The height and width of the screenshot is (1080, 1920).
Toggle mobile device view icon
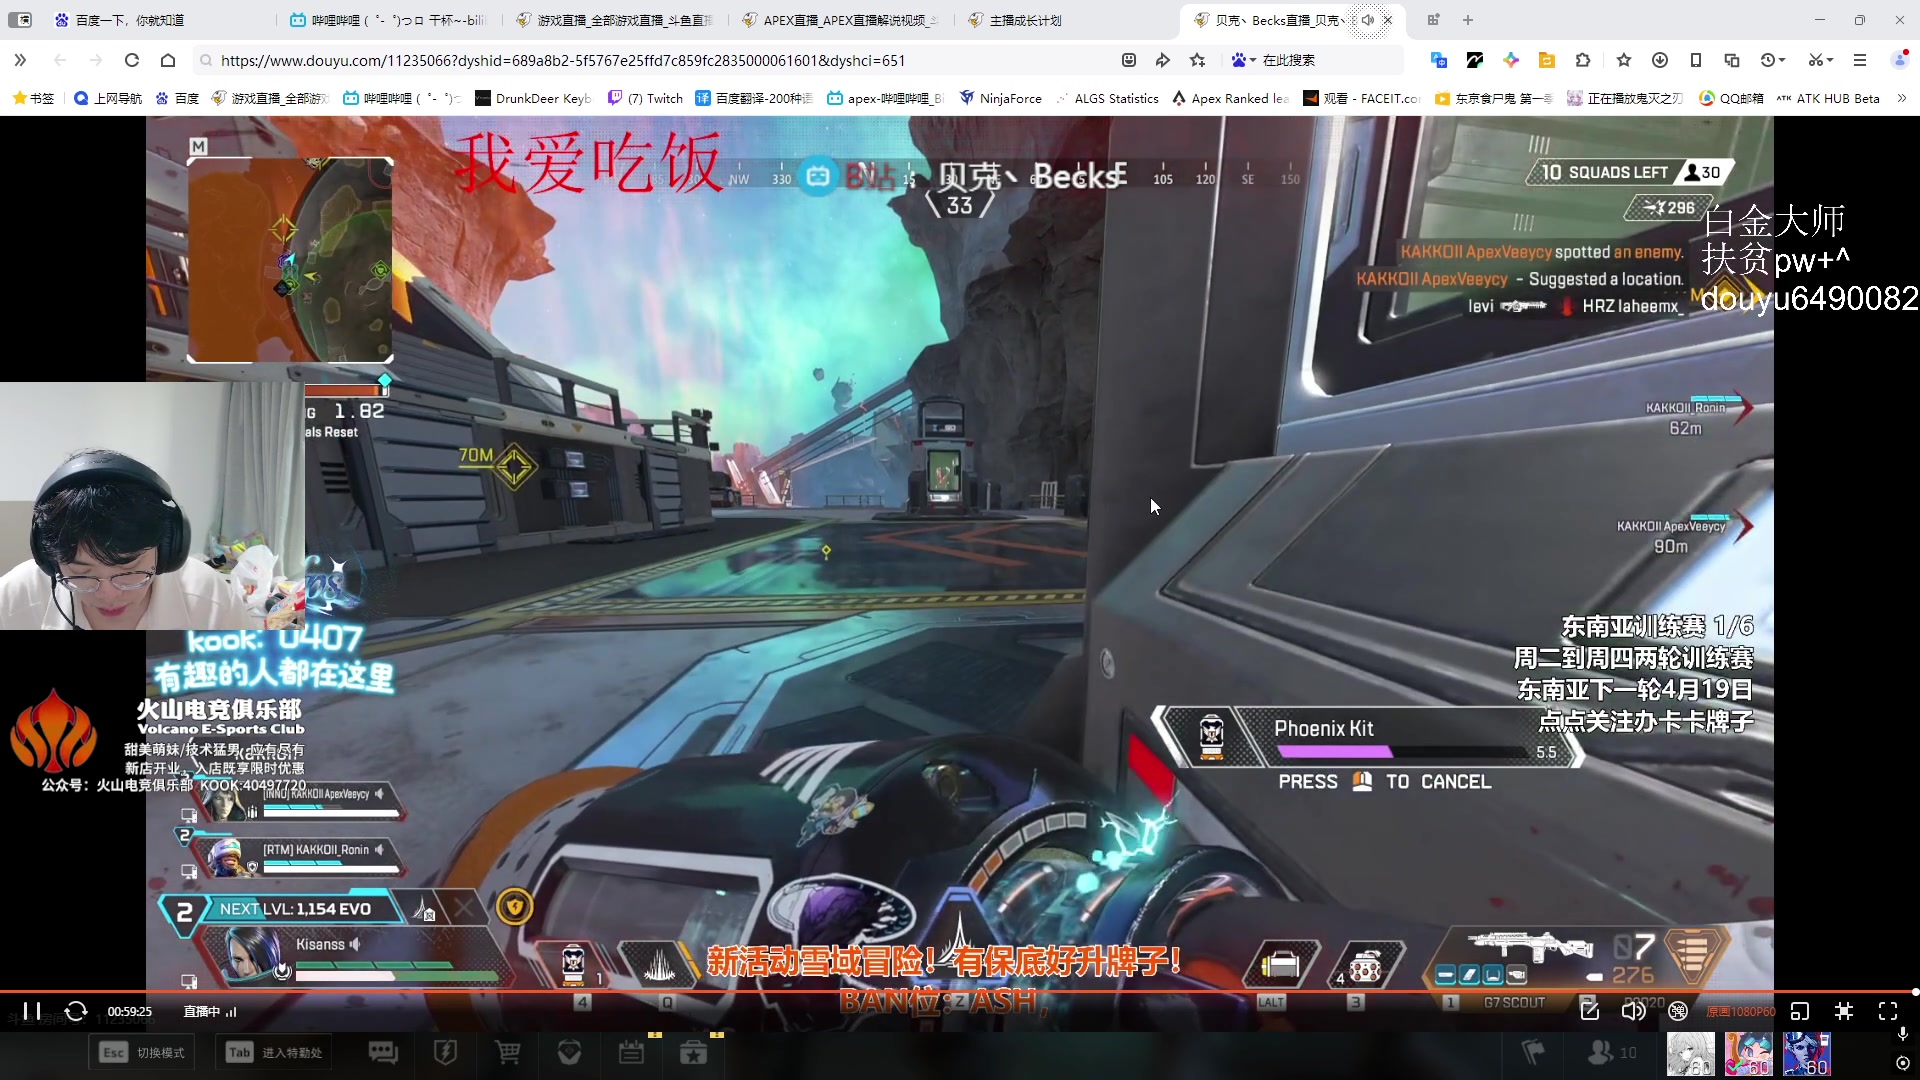coord(1696,60)
